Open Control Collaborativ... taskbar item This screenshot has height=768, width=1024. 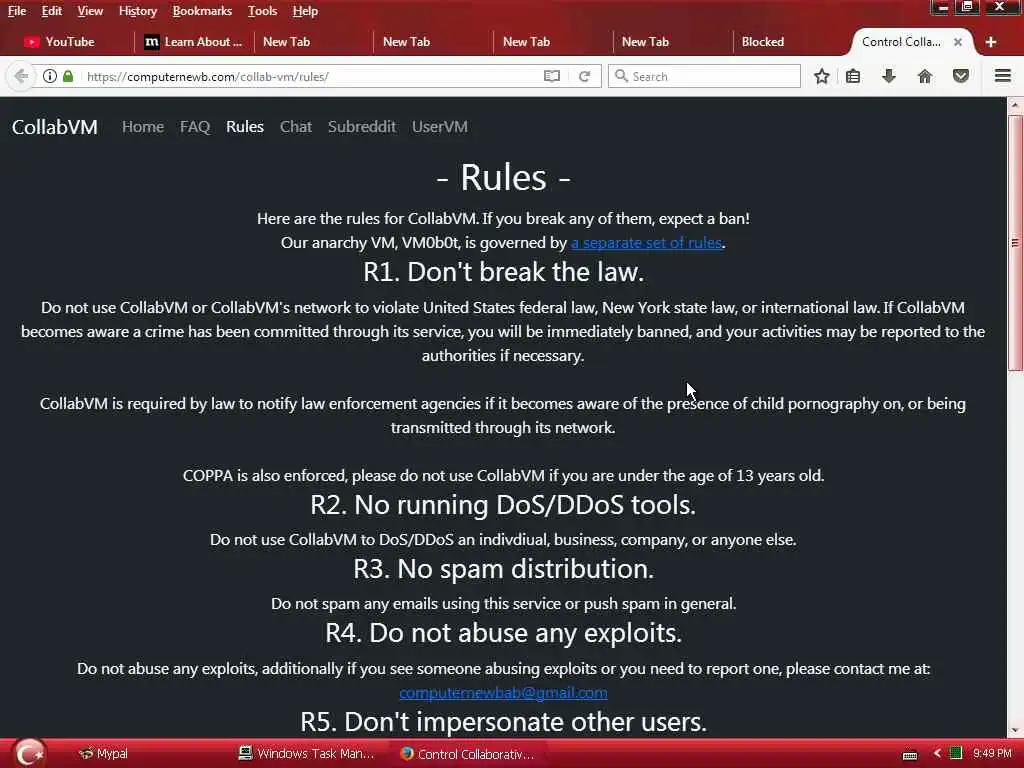[x=468, y=754]
